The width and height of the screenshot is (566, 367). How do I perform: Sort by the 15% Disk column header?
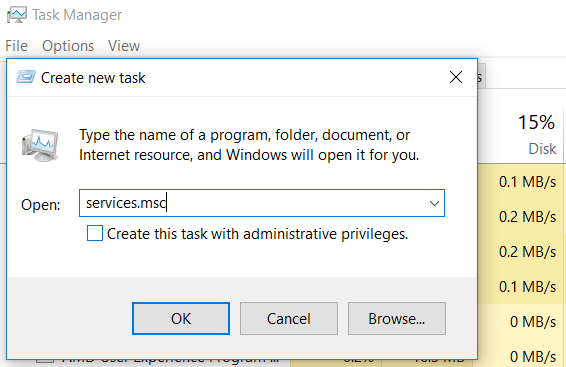pyautogui.click(x=537, y=134)
